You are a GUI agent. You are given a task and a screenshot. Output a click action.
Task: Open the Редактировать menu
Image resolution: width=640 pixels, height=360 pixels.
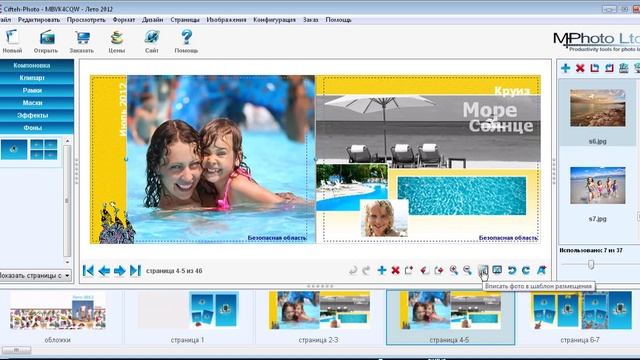click(x=39, y=20)
